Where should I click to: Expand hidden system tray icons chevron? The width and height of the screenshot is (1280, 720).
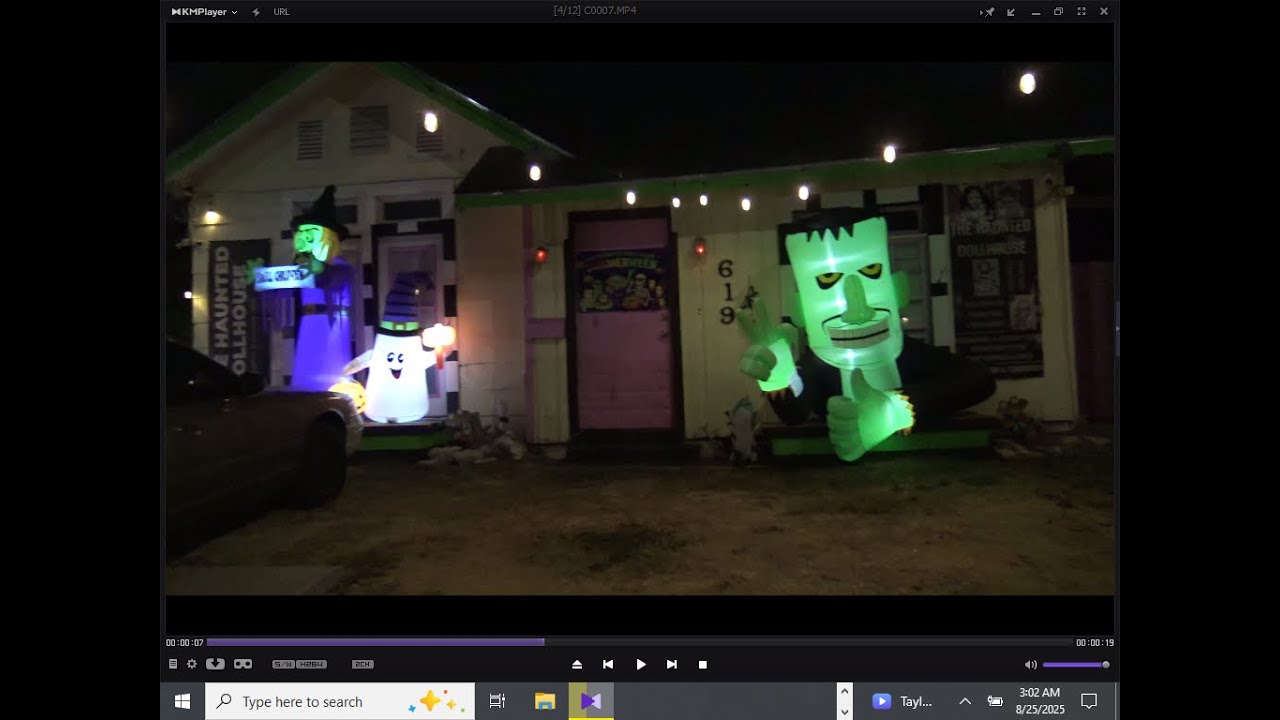(965, 701)
